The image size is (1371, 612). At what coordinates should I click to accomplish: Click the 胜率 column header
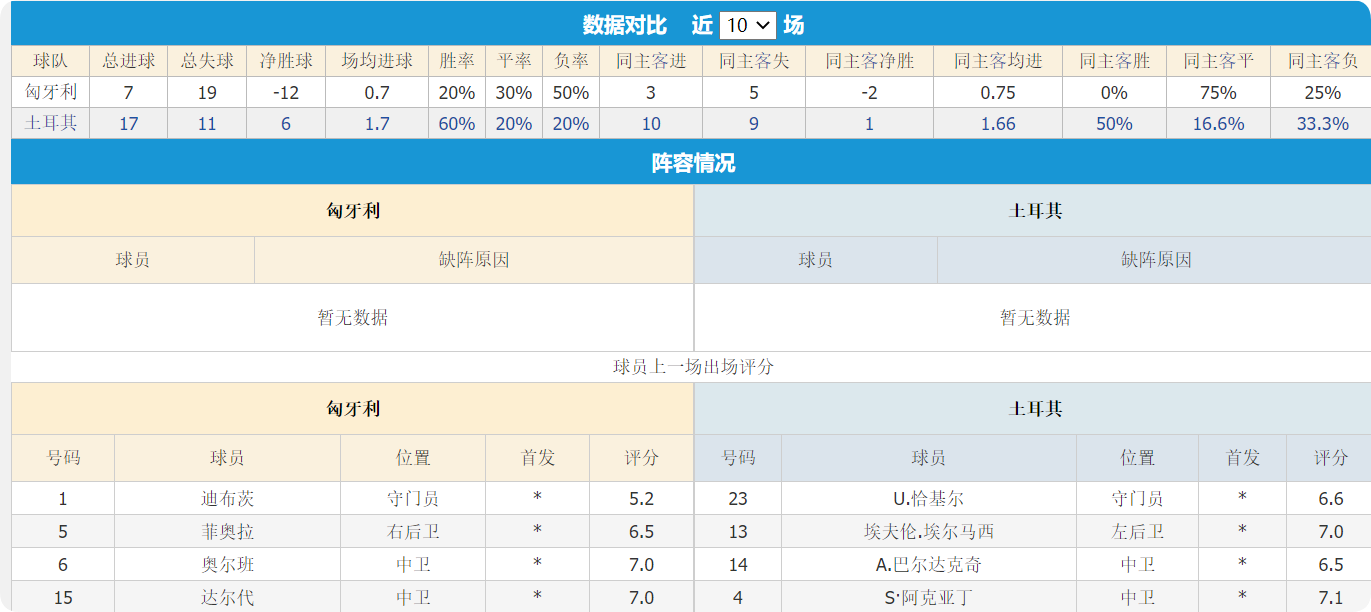tap(459, 60)
